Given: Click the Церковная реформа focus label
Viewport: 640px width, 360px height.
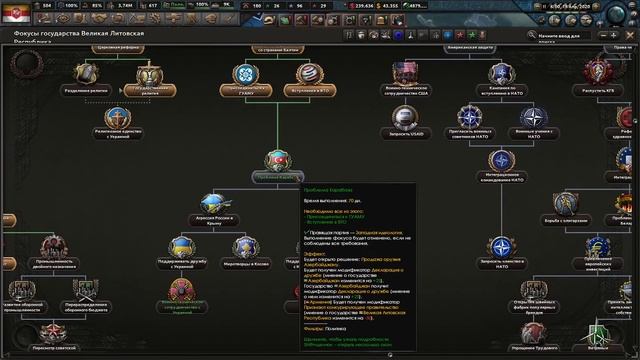Looking at the screenshot, I should point(118,49).
